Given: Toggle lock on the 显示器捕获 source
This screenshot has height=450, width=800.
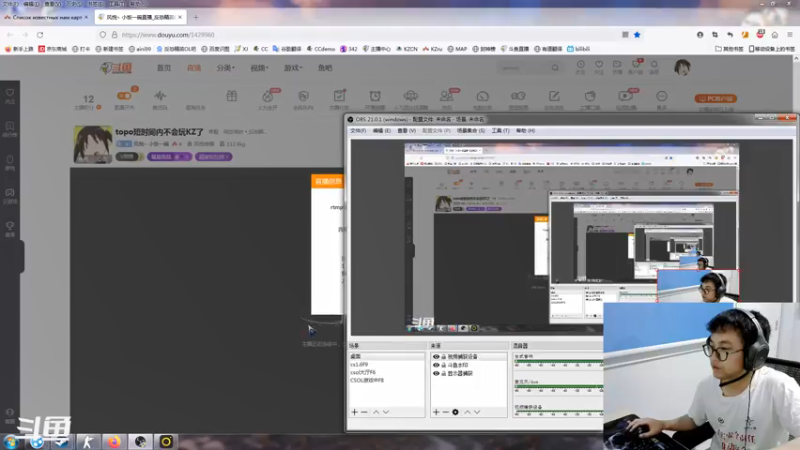Looking at the screenshot, I should pos(443,373).
